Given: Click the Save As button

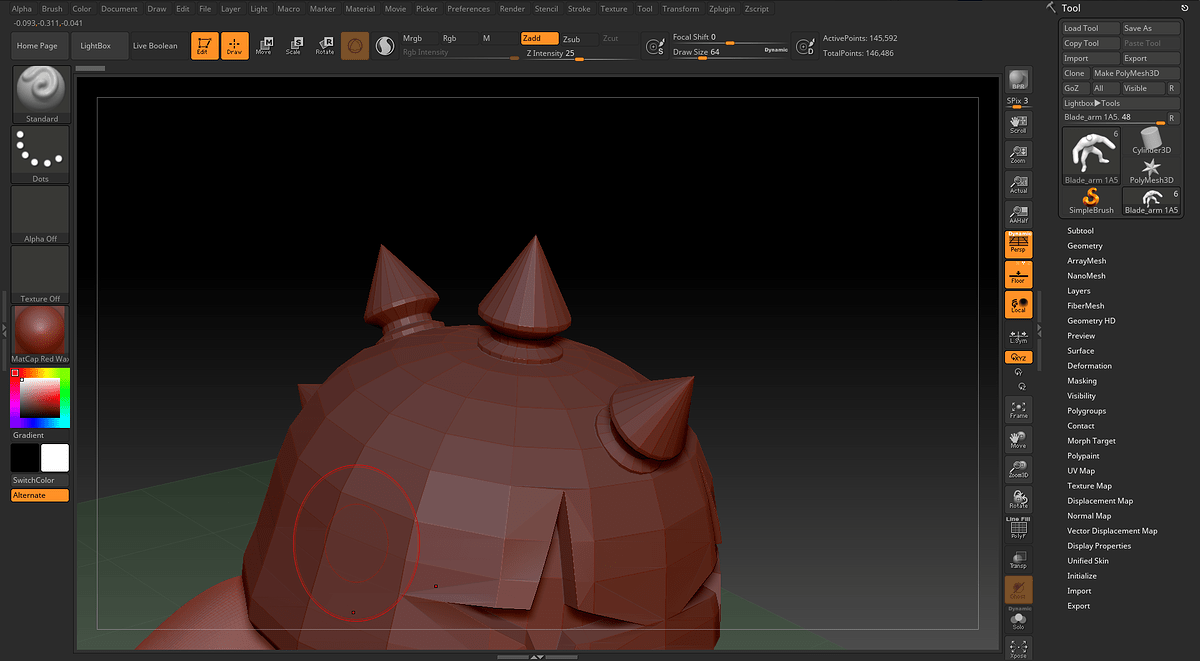Looking at the screenshot, I should click(x=1150, y=29).
